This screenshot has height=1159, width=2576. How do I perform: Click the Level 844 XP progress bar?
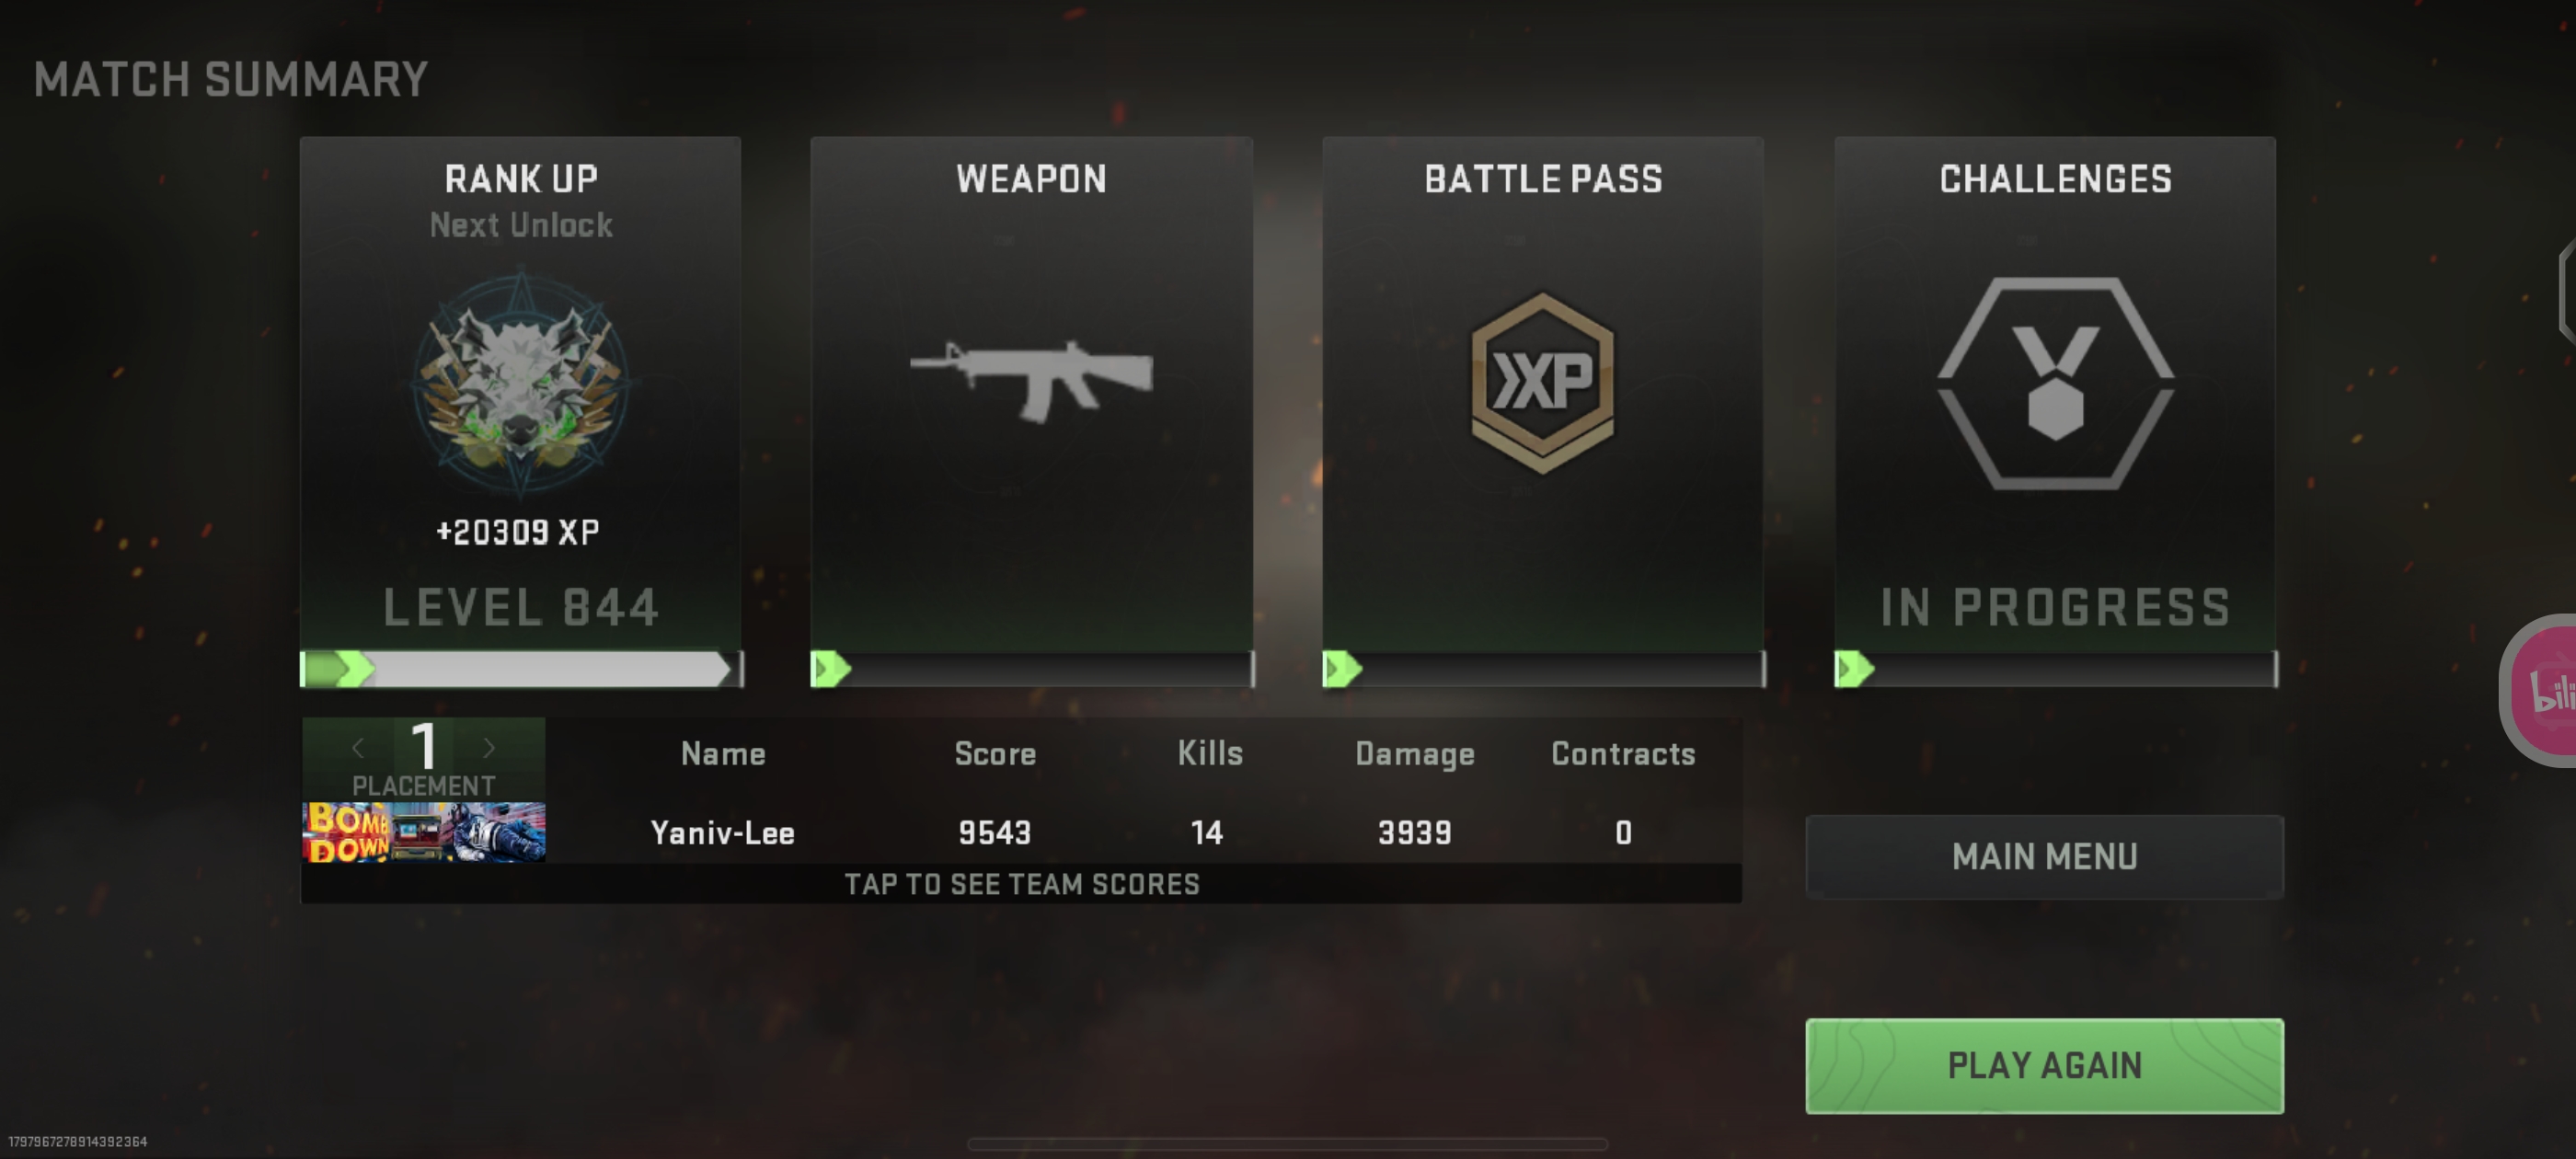click(521, 669)
